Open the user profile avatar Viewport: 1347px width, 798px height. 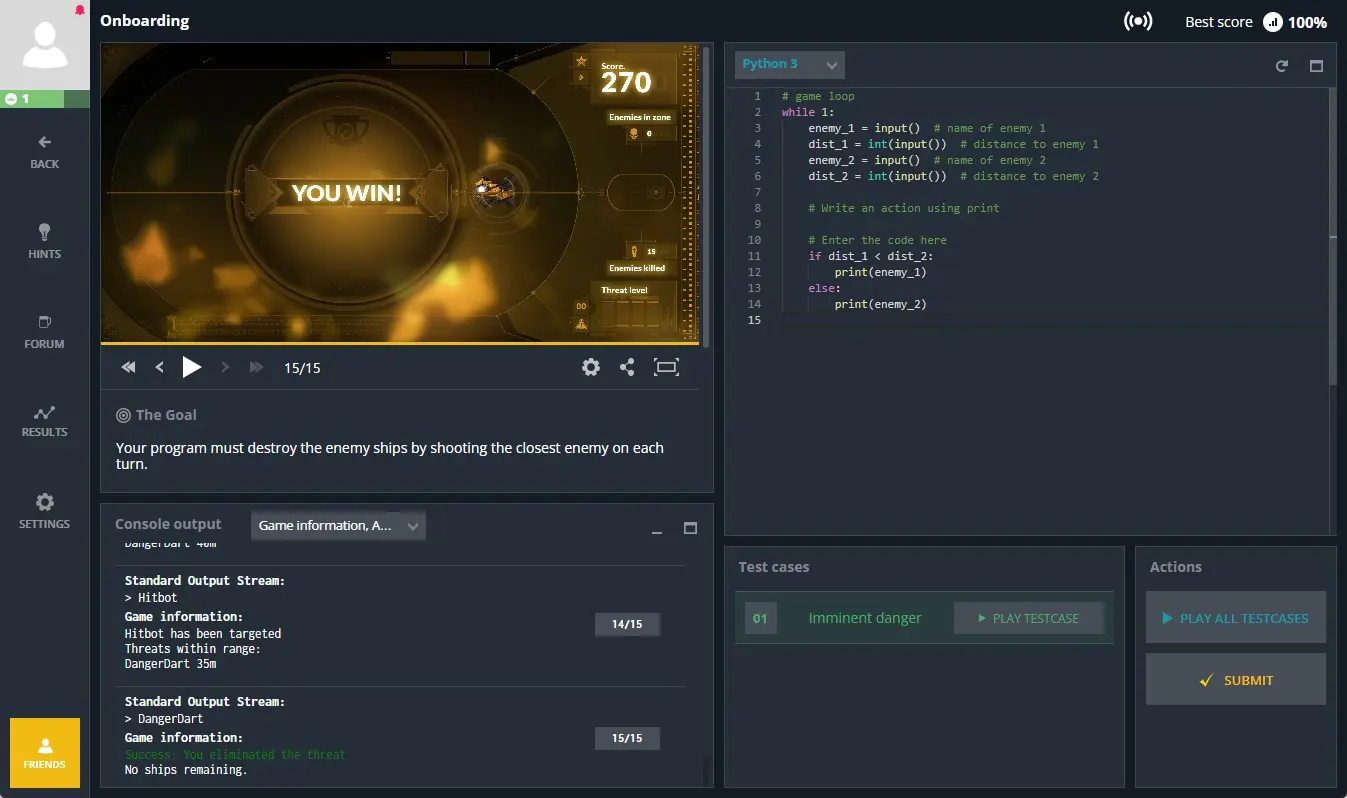point(45,45)
